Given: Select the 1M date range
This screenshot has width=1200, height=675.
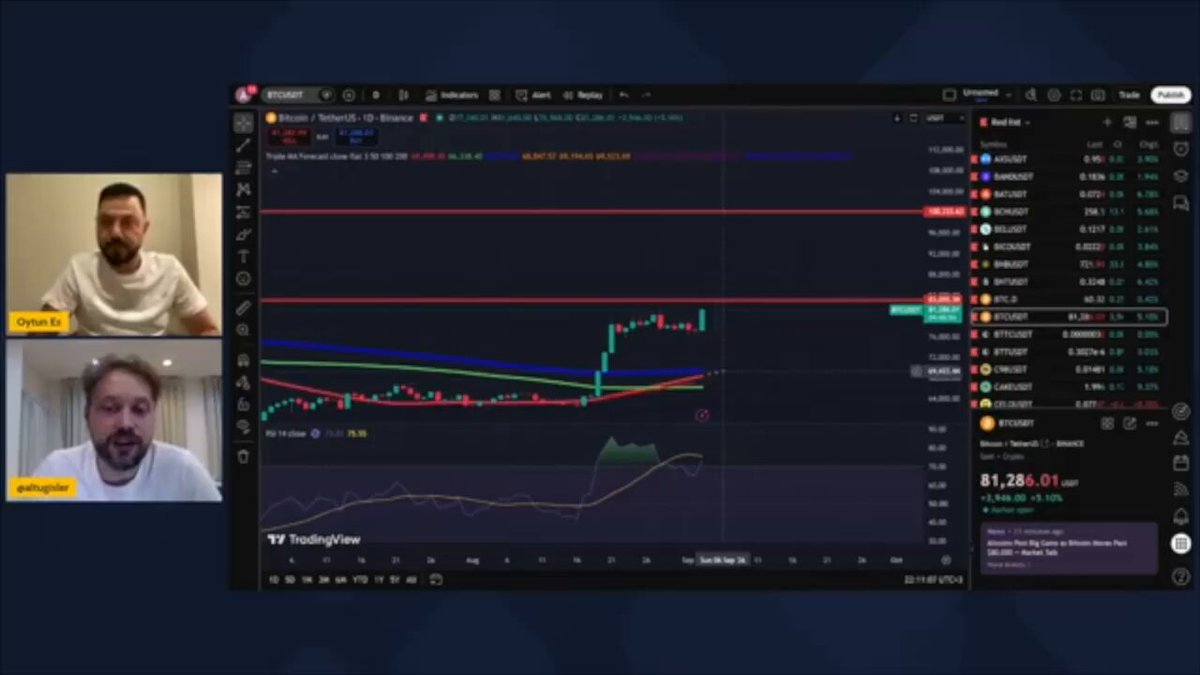Looking at the screenshot, I should point(307,580).
